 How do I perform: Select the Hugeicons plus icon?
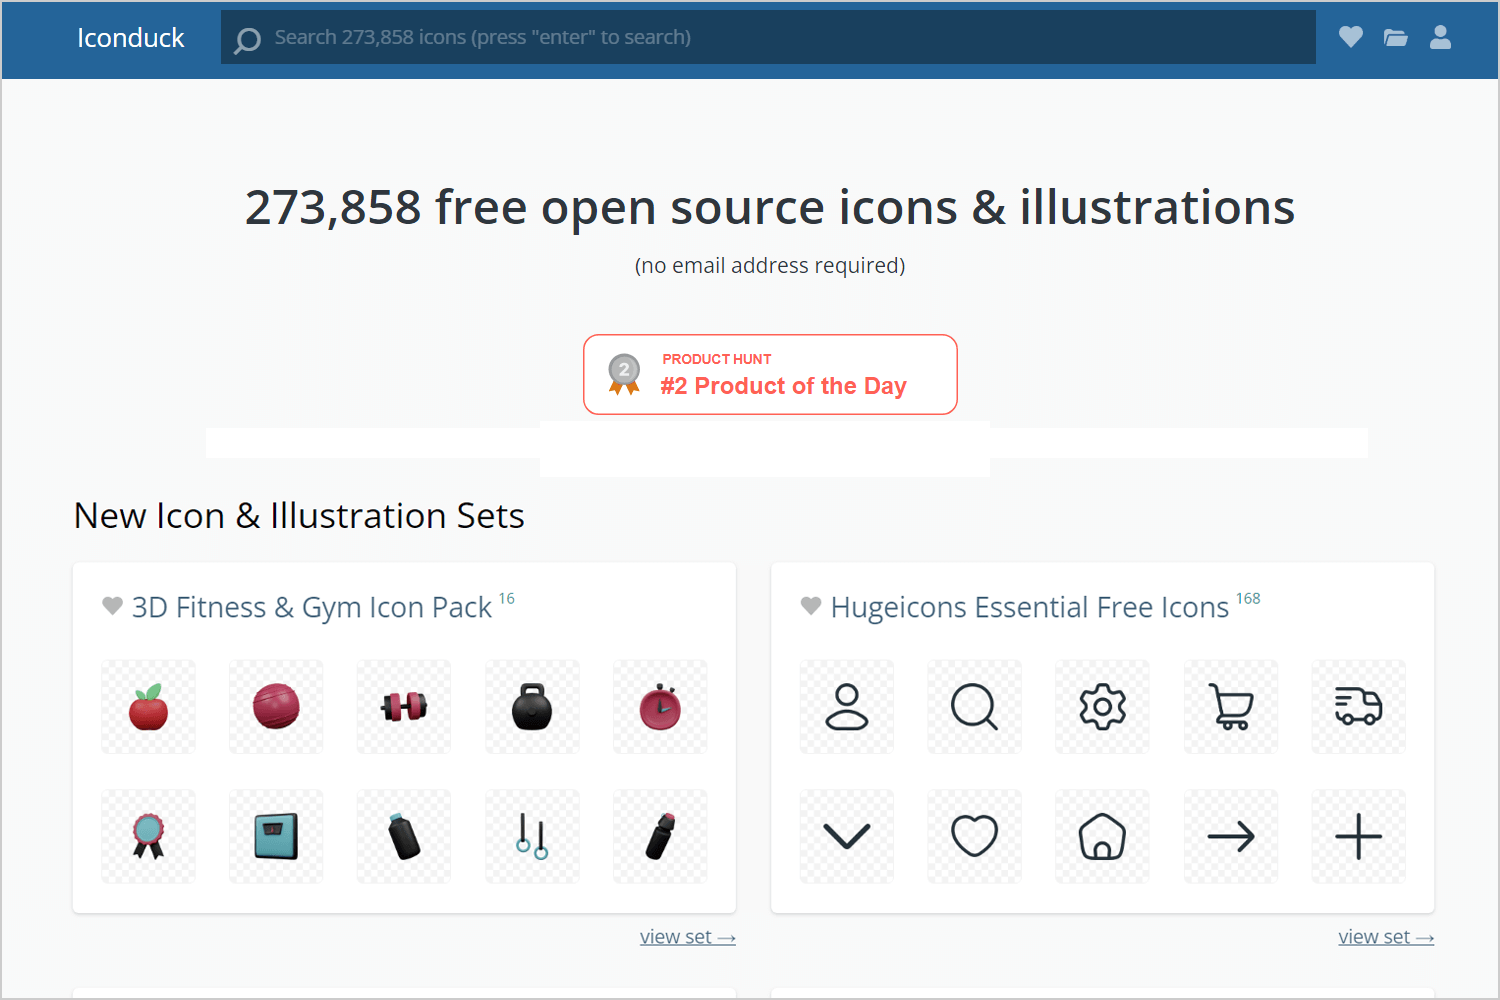pyautogui.click(x=1359, y=836)
